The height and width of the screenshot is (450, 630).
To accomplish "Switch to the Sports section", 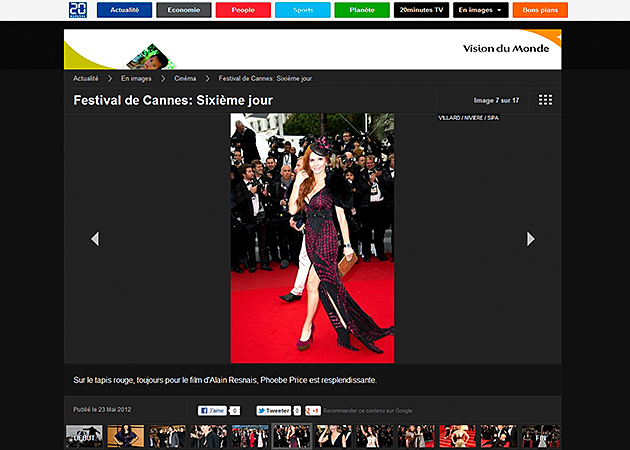I will pyautogui.click(x=302, y=10).
